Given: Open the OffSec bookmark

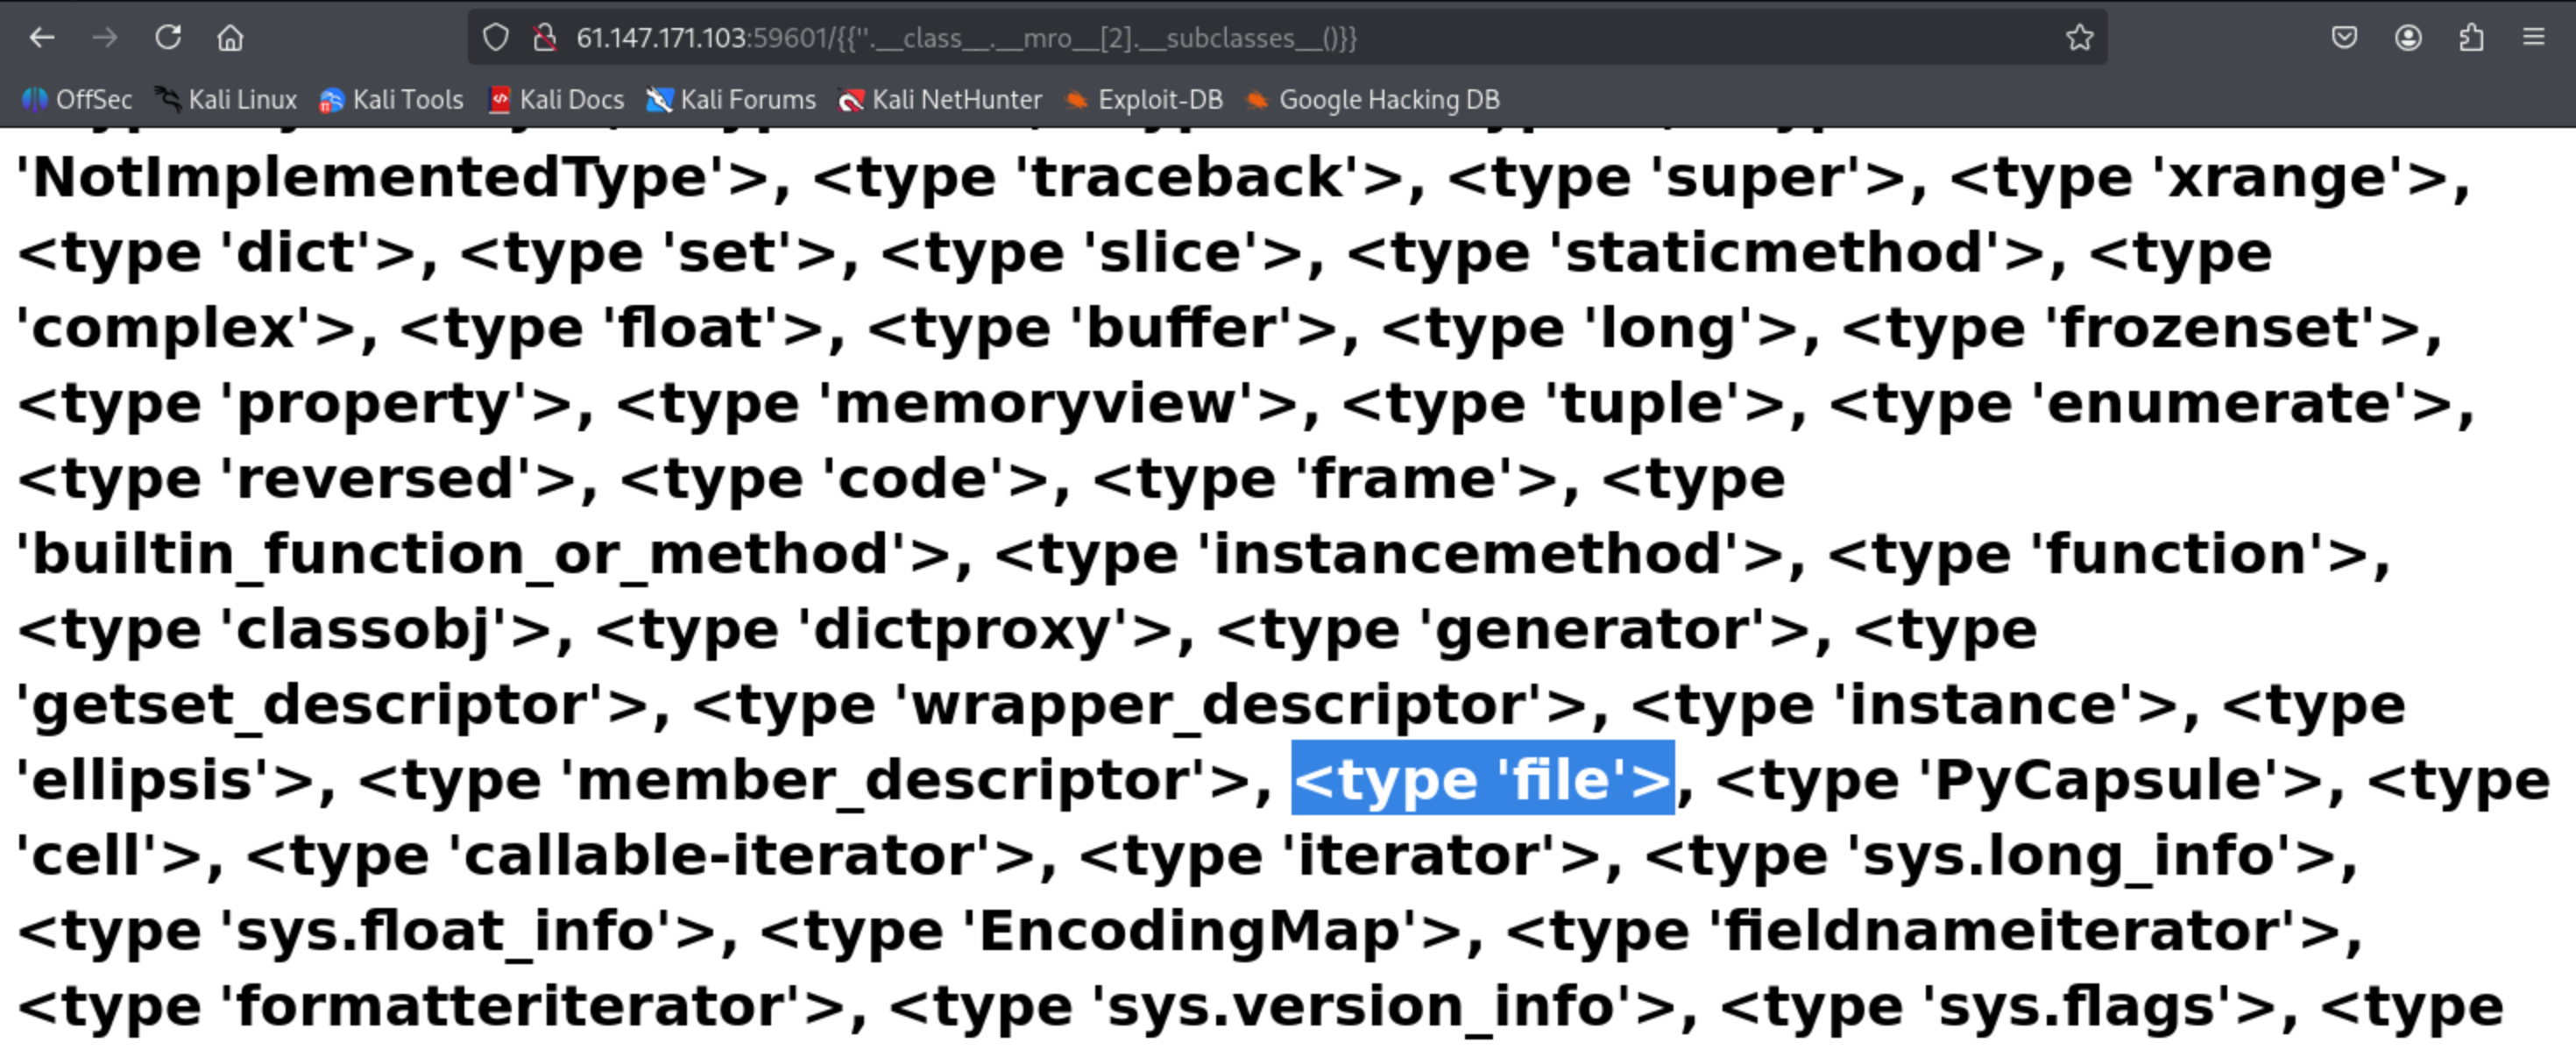Looking at the screenshot, I should pos(77,100).
